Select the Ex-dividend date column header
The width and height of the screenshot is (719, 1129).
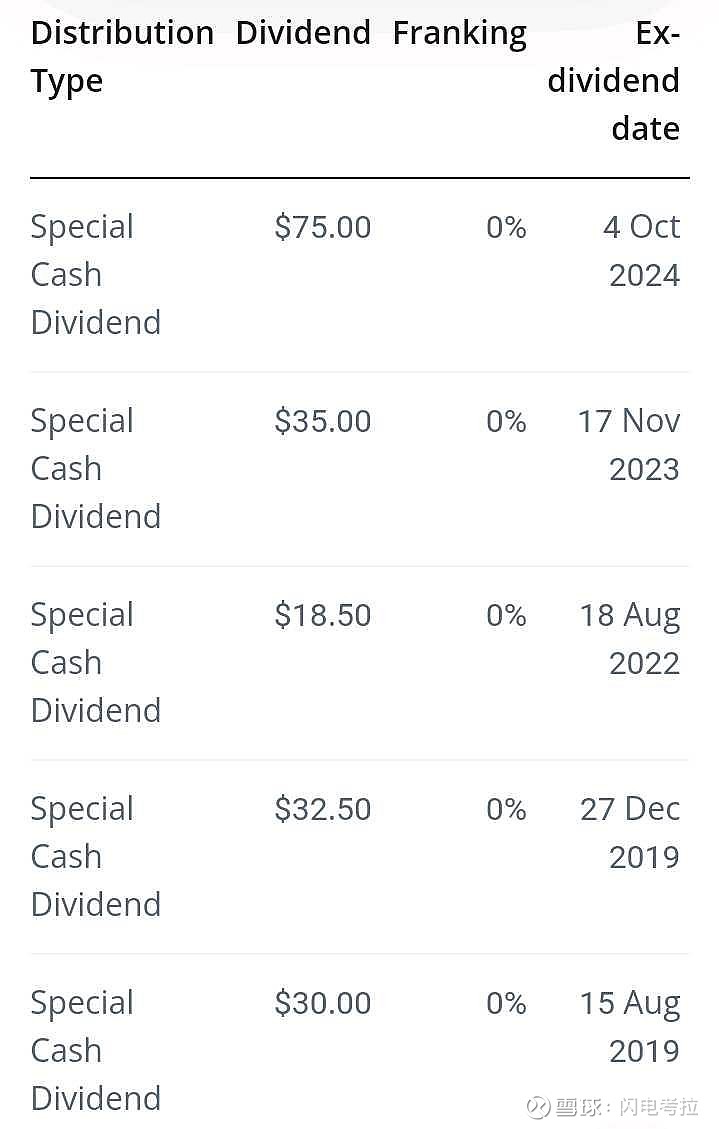(x=613, y=81)
